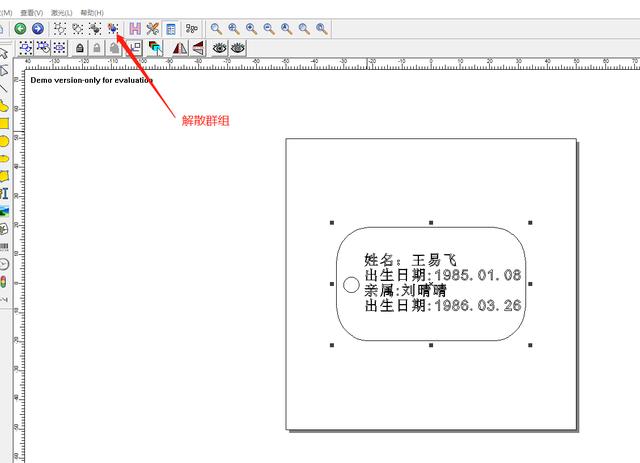Screen dimensions: 640x463
Task: Open the 激光(L) menu
Action: click(x=62, y=12)
